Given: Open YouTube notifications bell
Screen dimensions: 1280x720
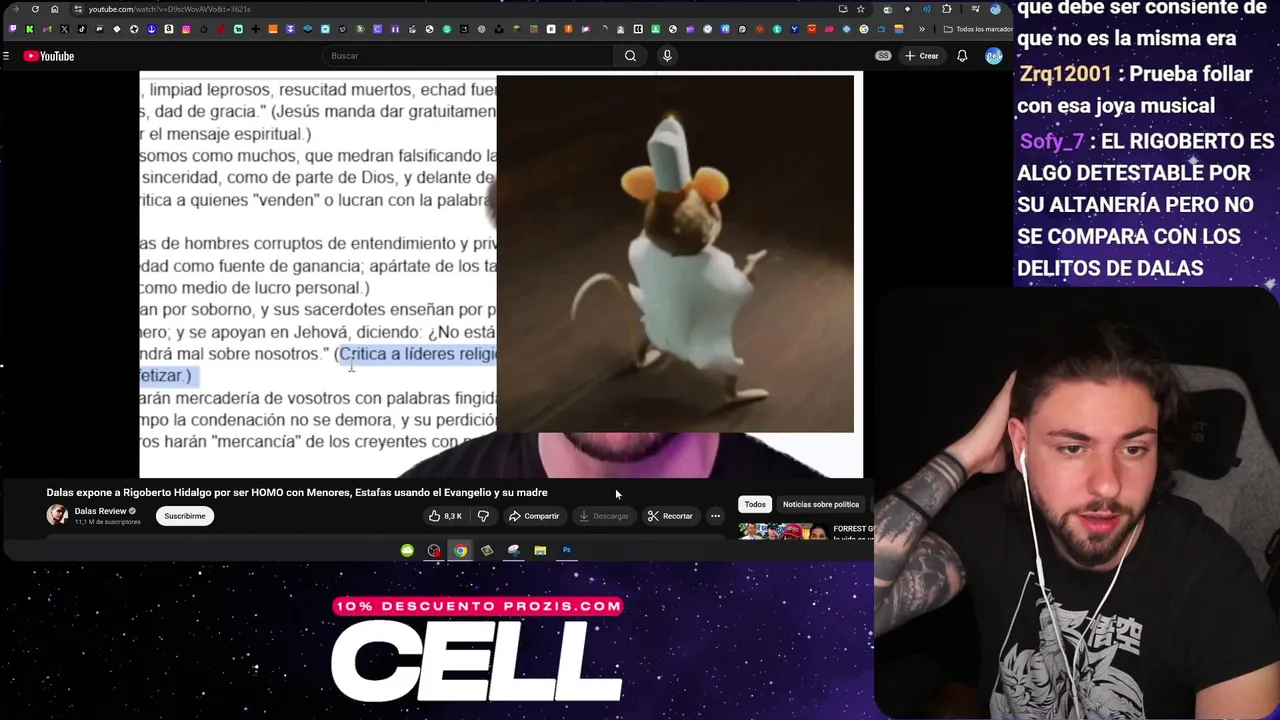Looking at the screenshot, I should [962, 56].
